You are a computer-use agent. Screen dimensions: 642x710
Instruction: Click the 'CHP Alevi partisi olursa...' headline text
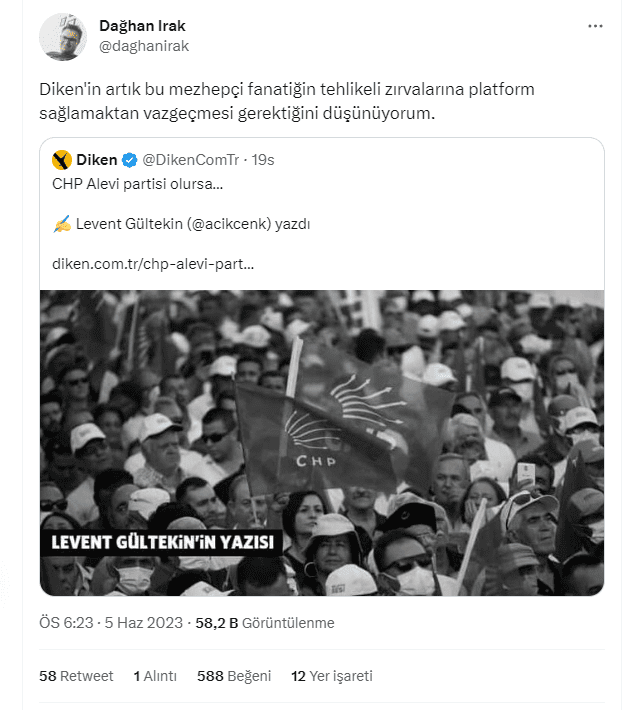(x=137, y=184)
